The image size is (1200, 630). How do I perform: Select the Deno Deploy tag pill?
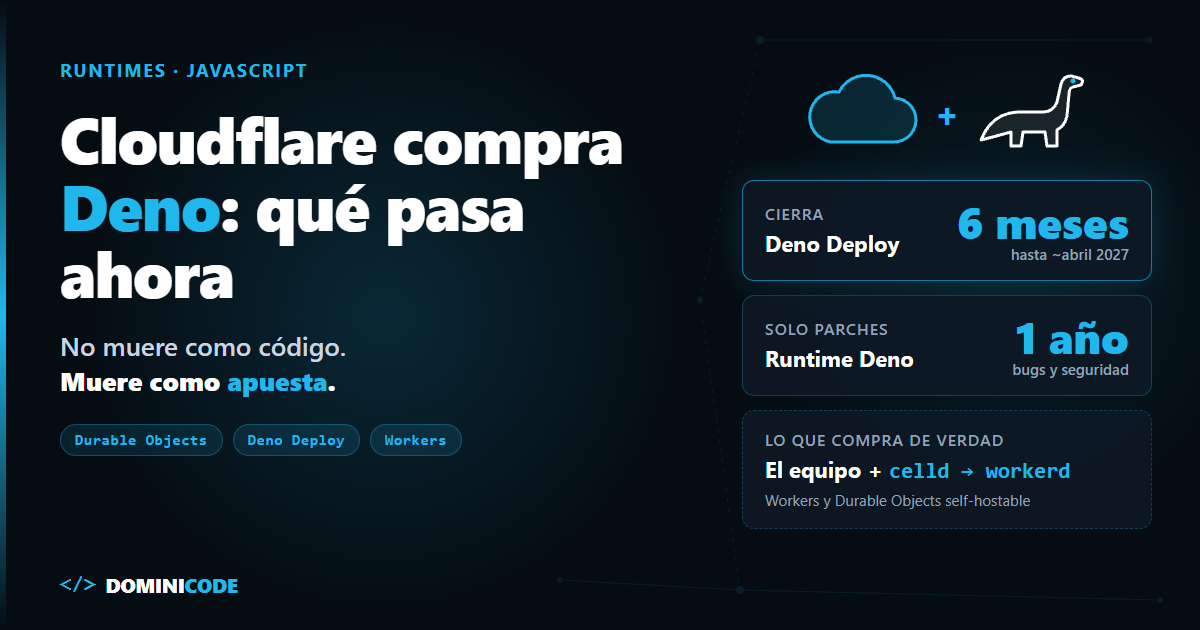(296, 440)
